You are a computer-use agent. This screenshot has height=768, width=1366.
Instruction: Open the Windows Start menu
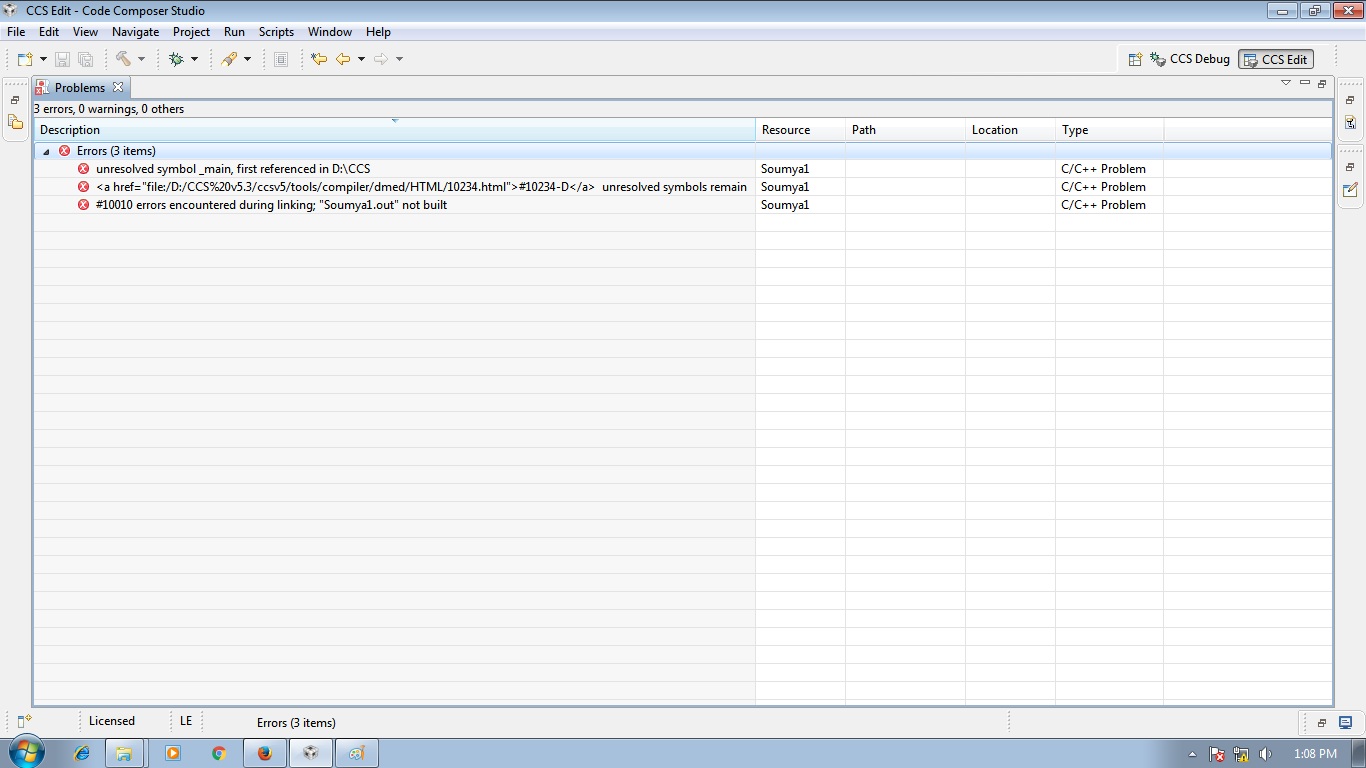tap(25, 753)
